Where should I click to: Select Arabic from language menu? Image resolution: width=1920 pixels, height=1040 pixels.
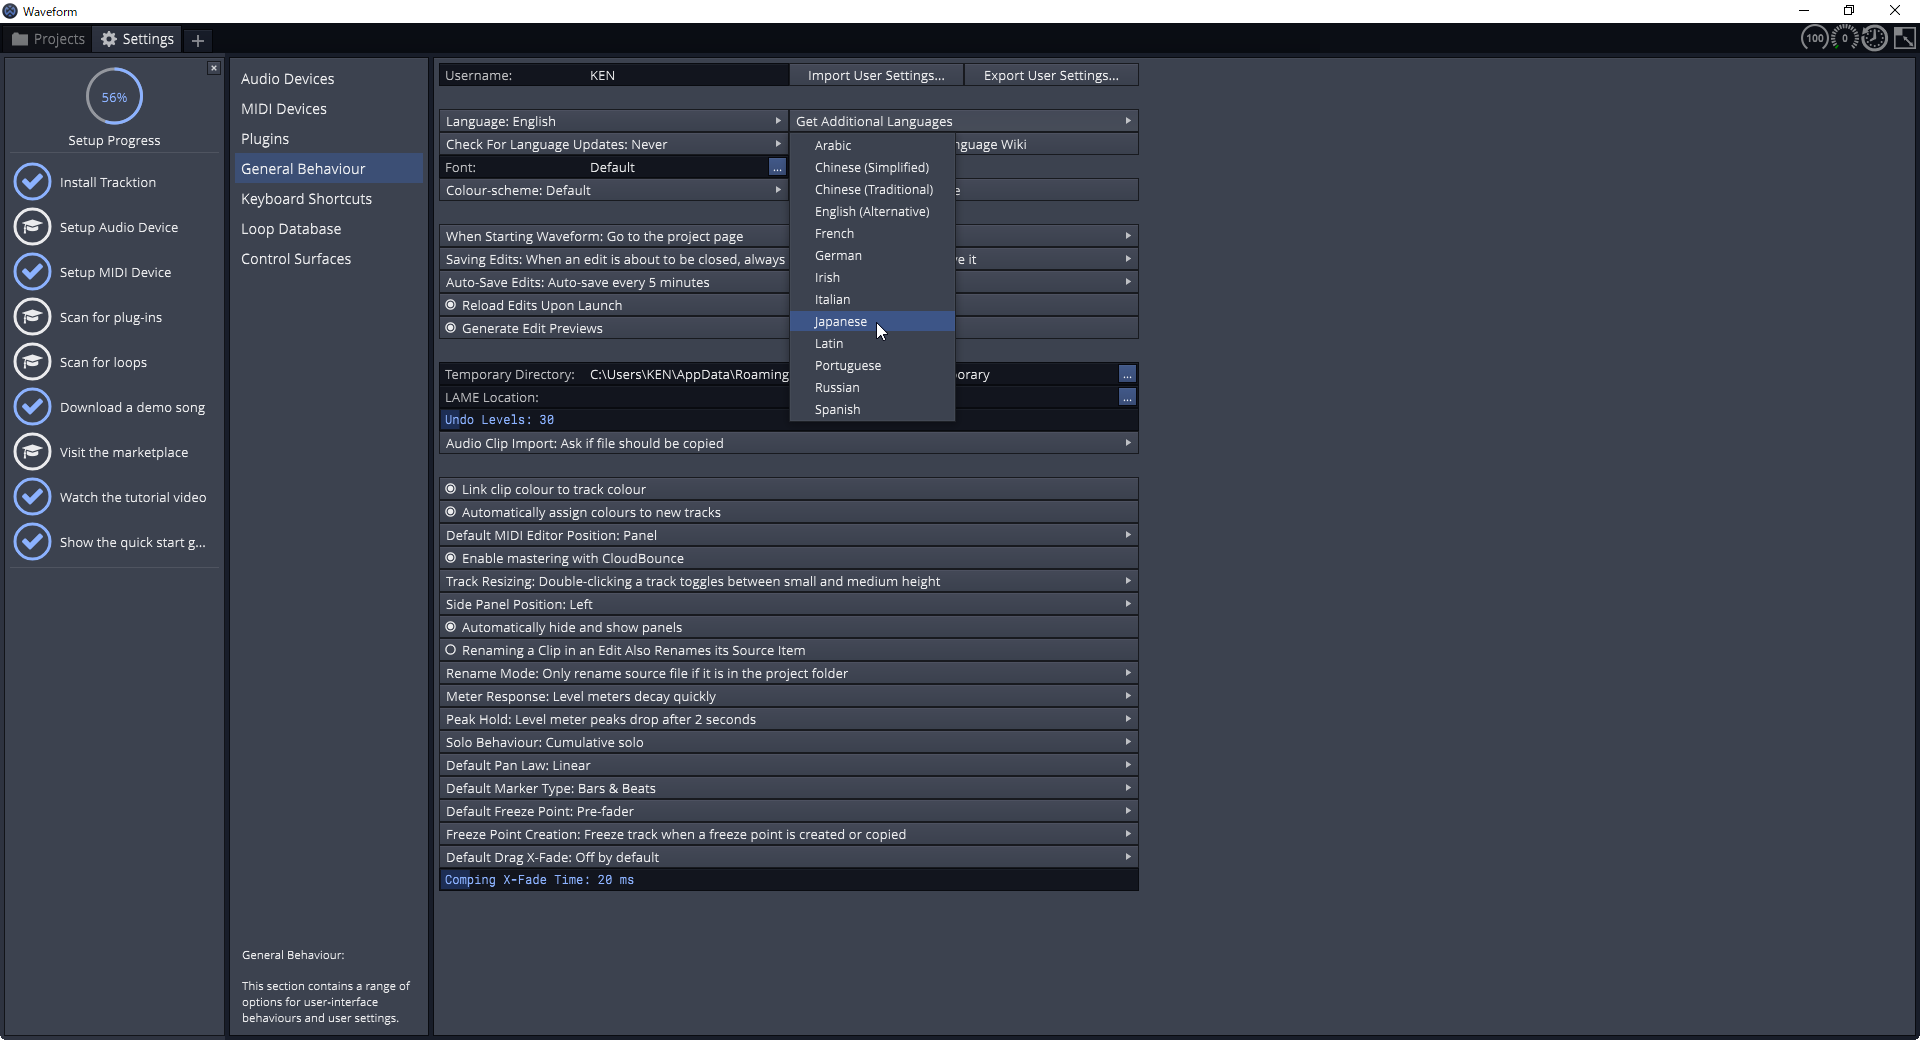[872, 145]
